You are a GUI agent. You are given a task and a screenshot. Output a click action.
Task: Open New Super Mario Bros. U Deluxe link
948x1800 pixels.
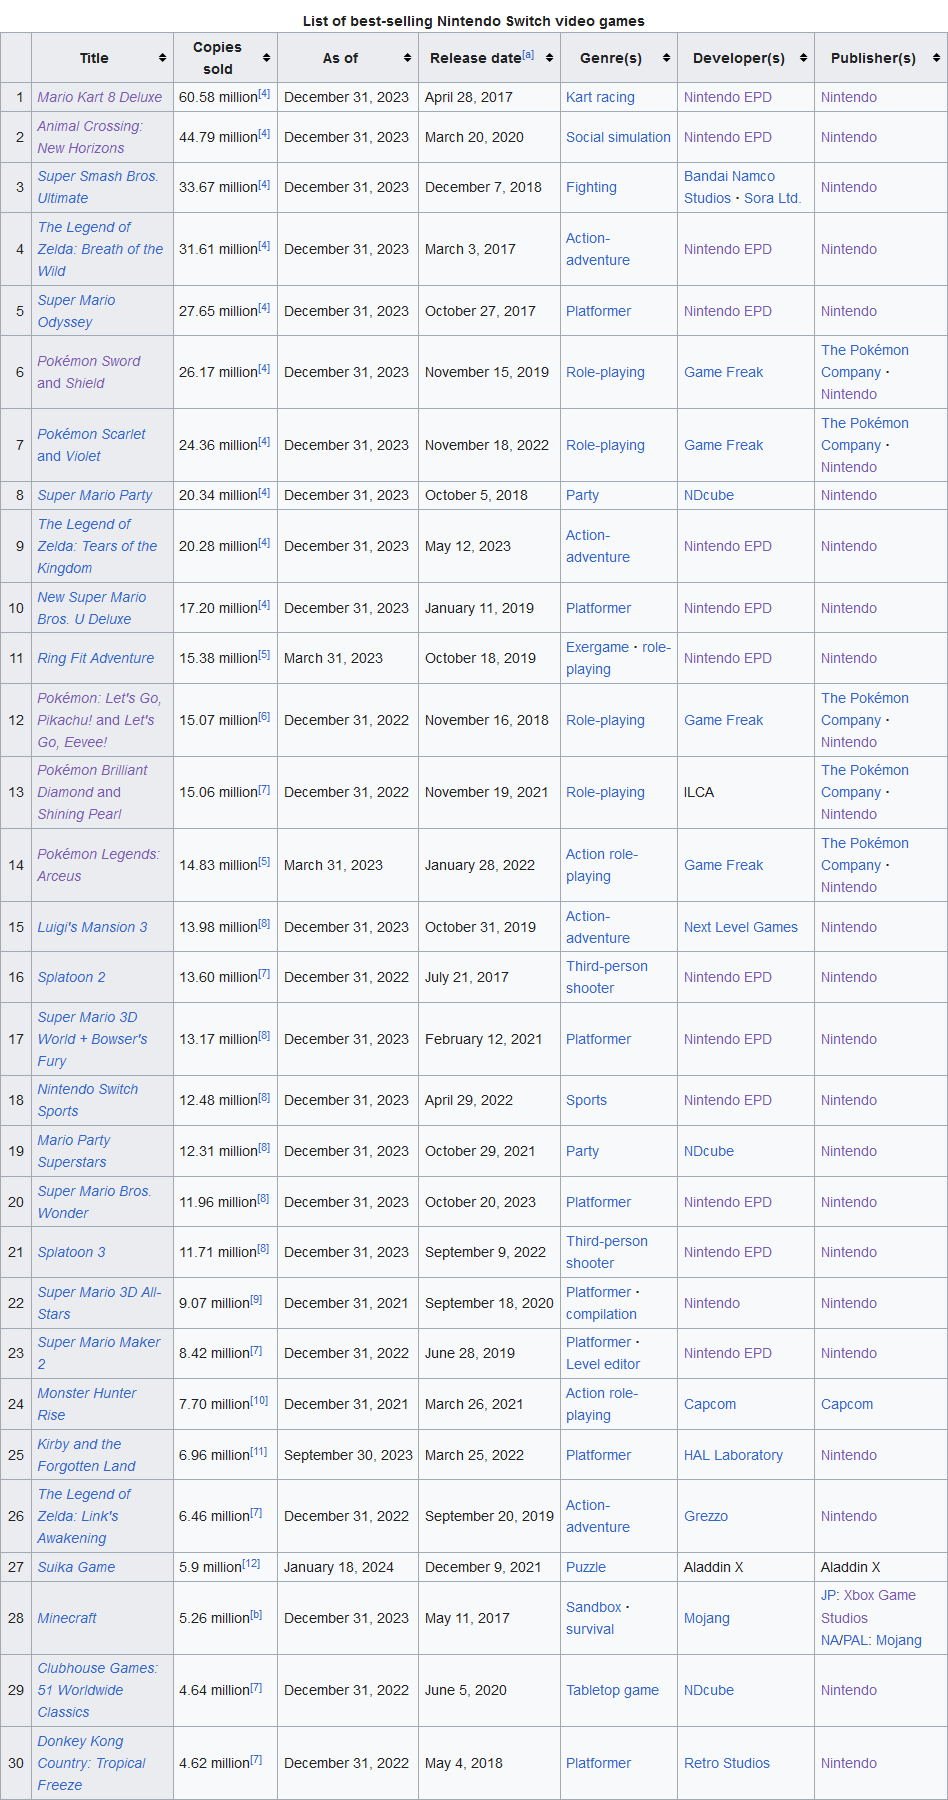(x=91, y=608)
